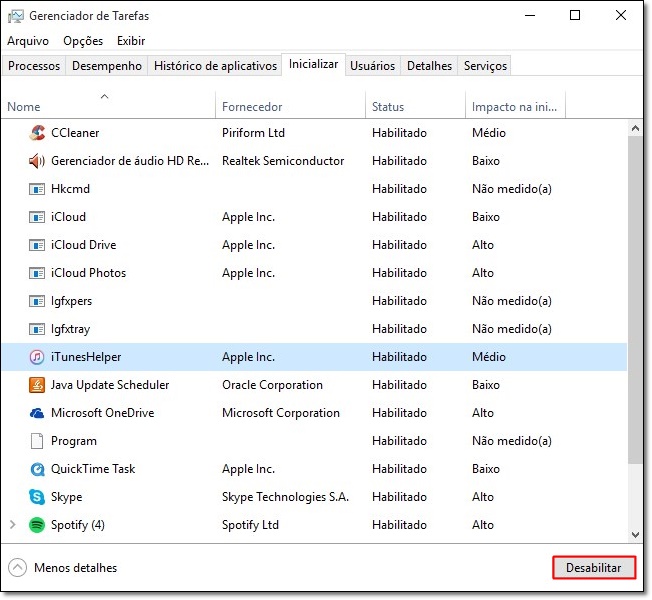The width and height of the screenshot is (652, 600).
Task: Click the Igfxpers entry icon
Action: [37, 301]
